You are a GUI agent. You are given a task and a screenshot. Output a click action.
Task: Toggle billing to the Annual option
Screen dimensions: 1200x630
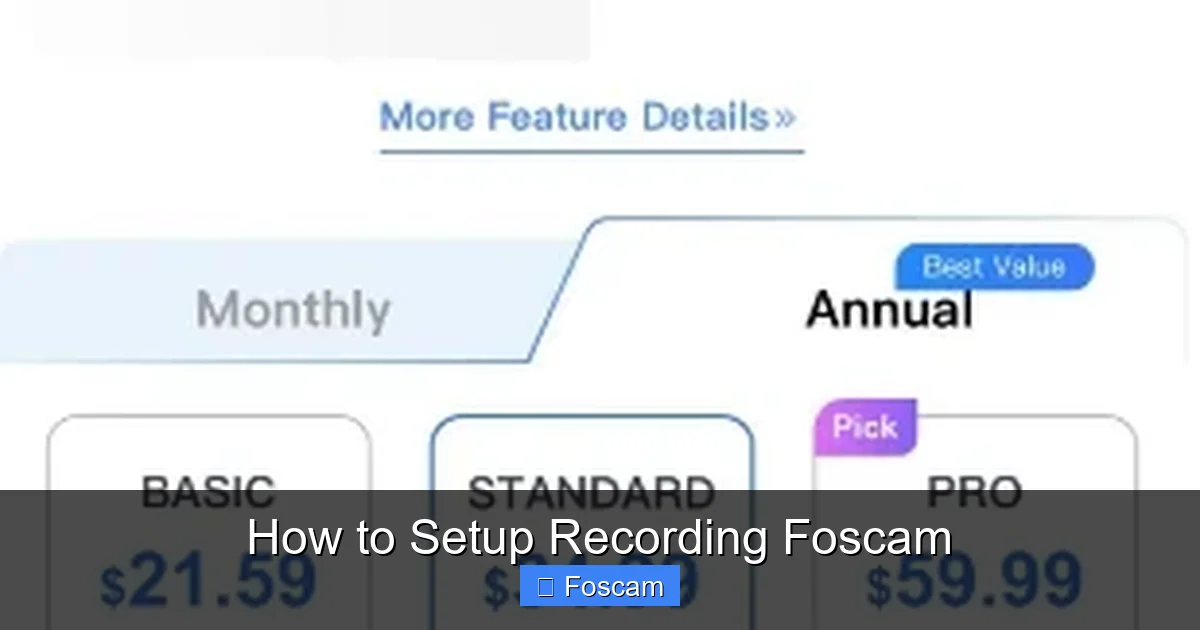890,308
